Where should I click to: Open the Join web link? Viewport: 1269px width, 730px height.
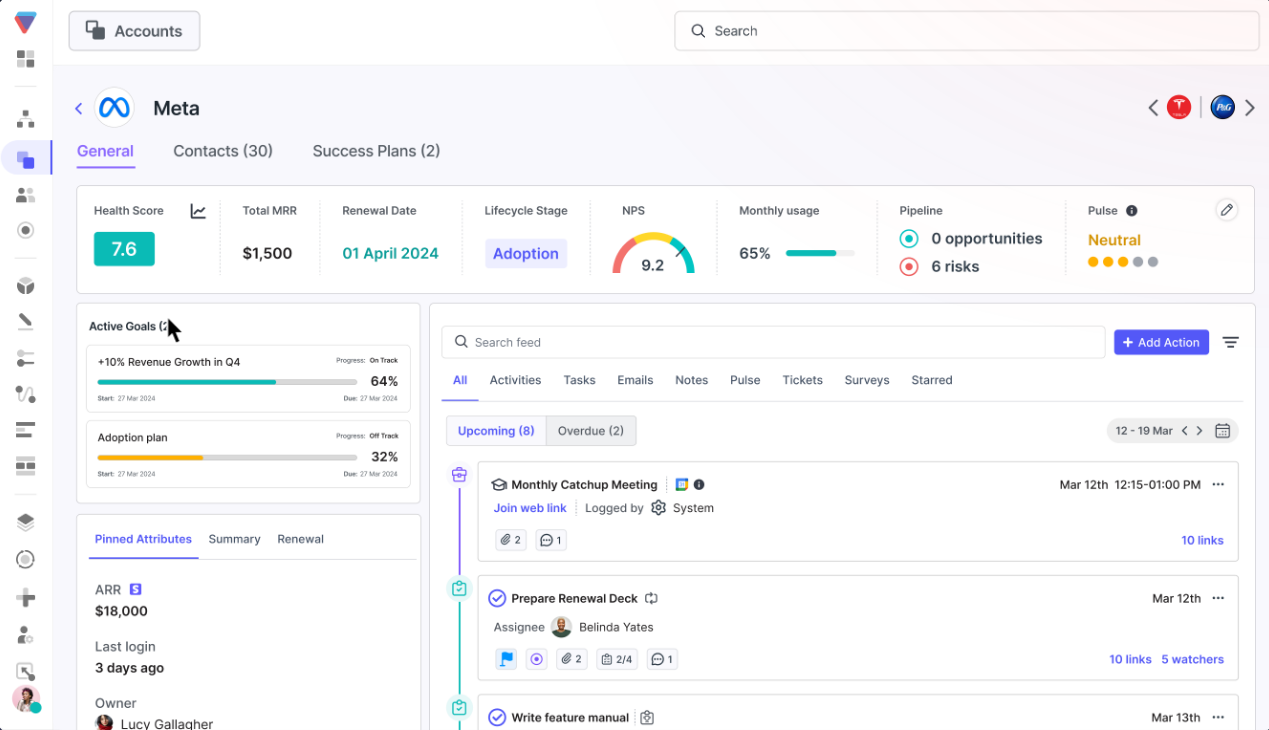[x=530, y=508]
